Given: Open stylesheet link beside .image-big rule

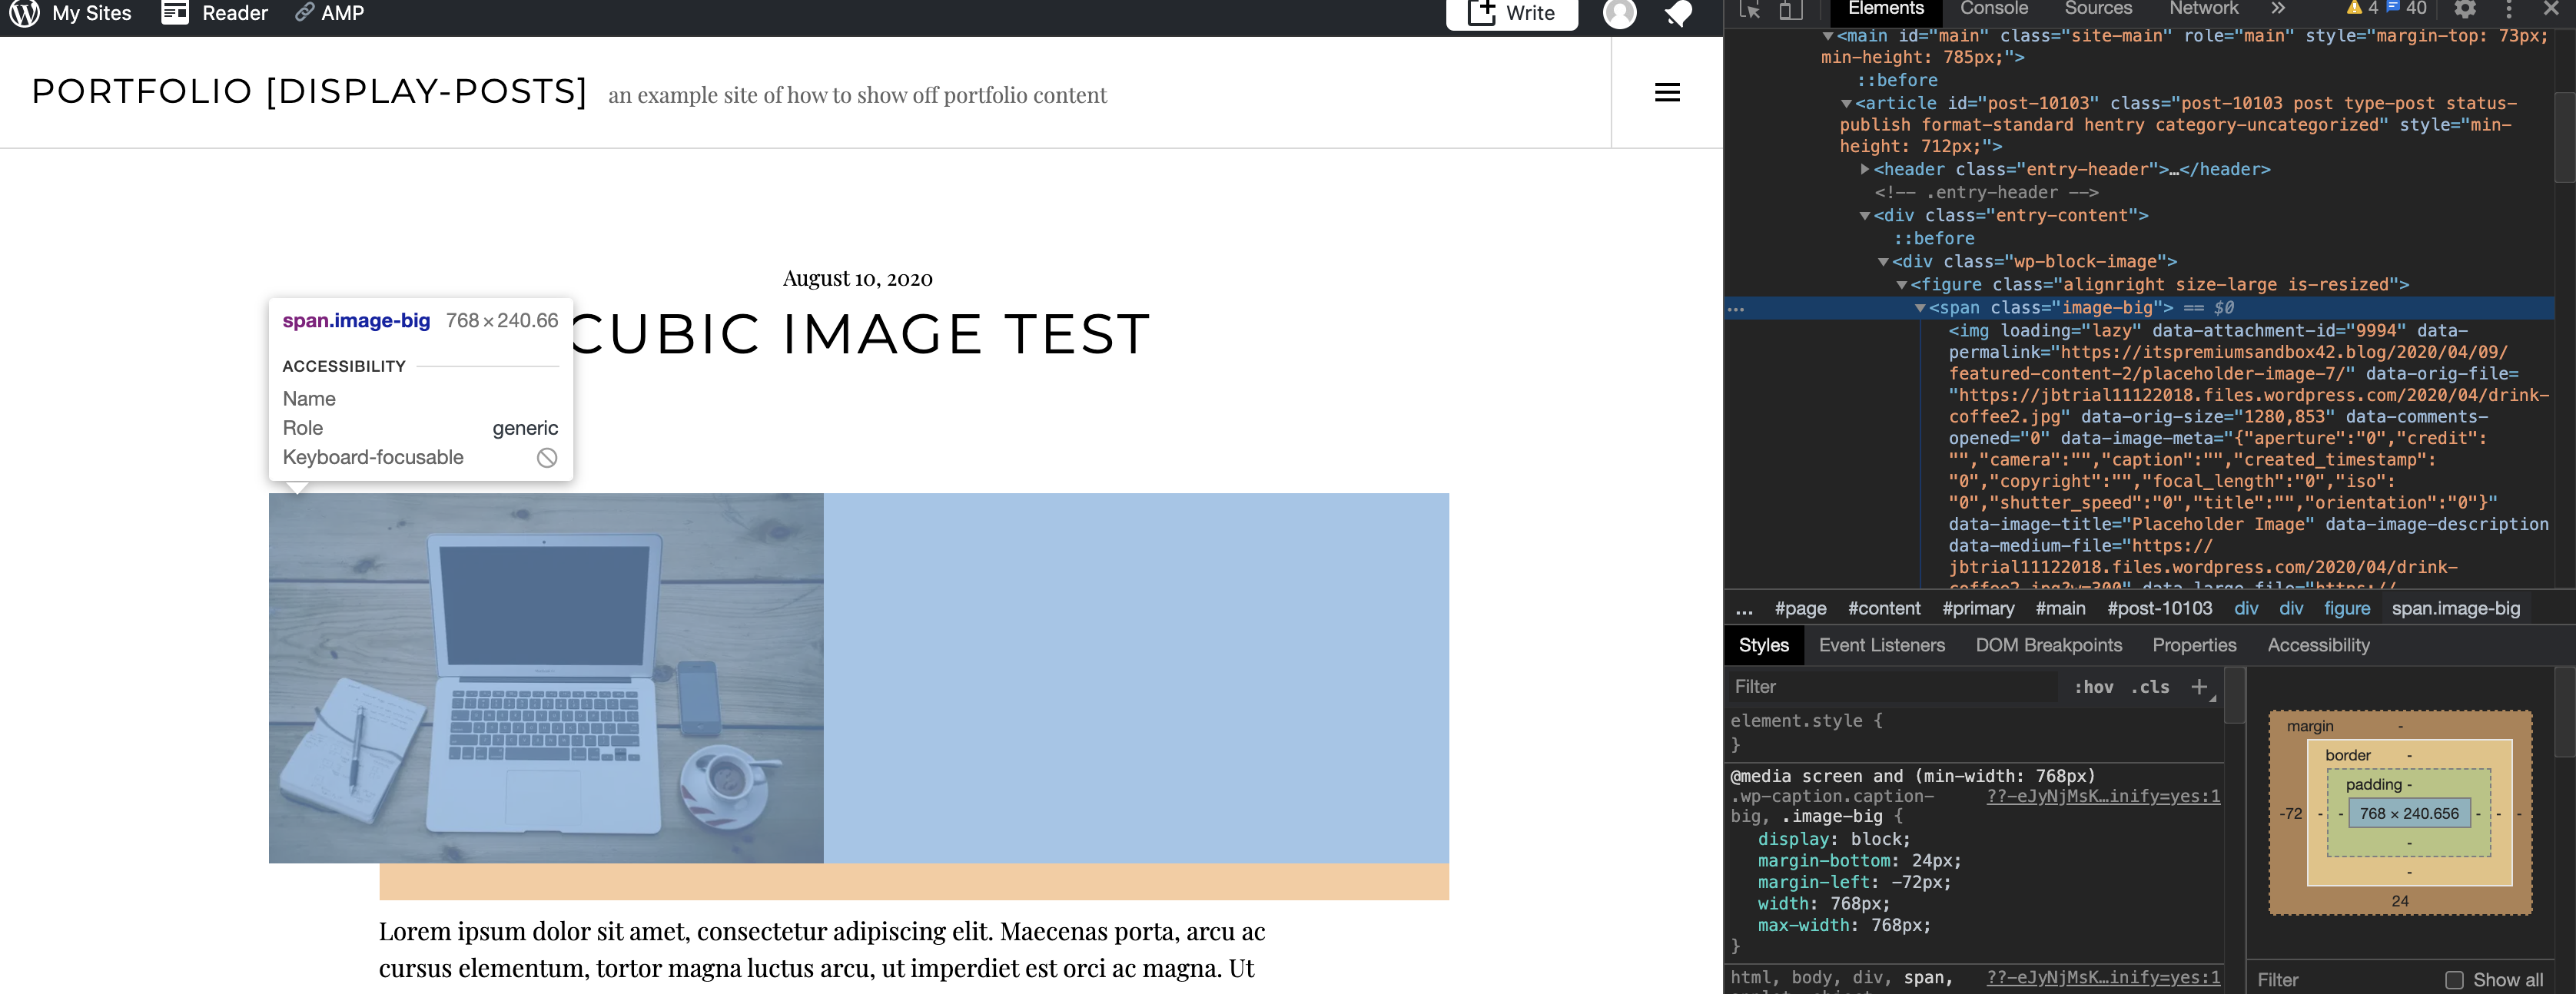Looking at the screenshot, I should 2102,796.
